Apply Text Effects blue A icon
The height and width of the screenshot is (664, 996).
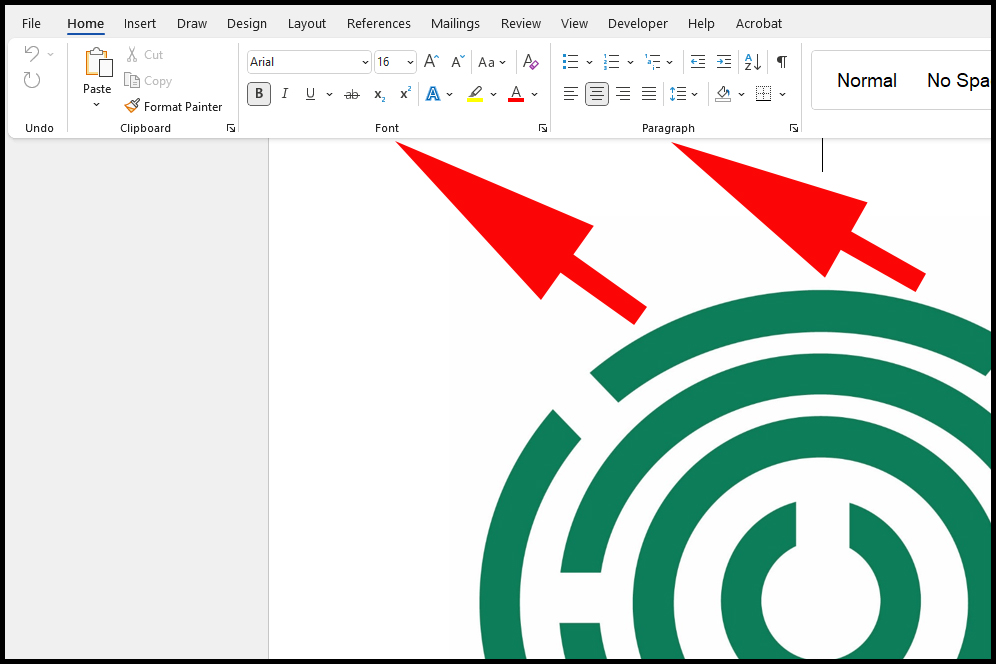pos(433,94)
